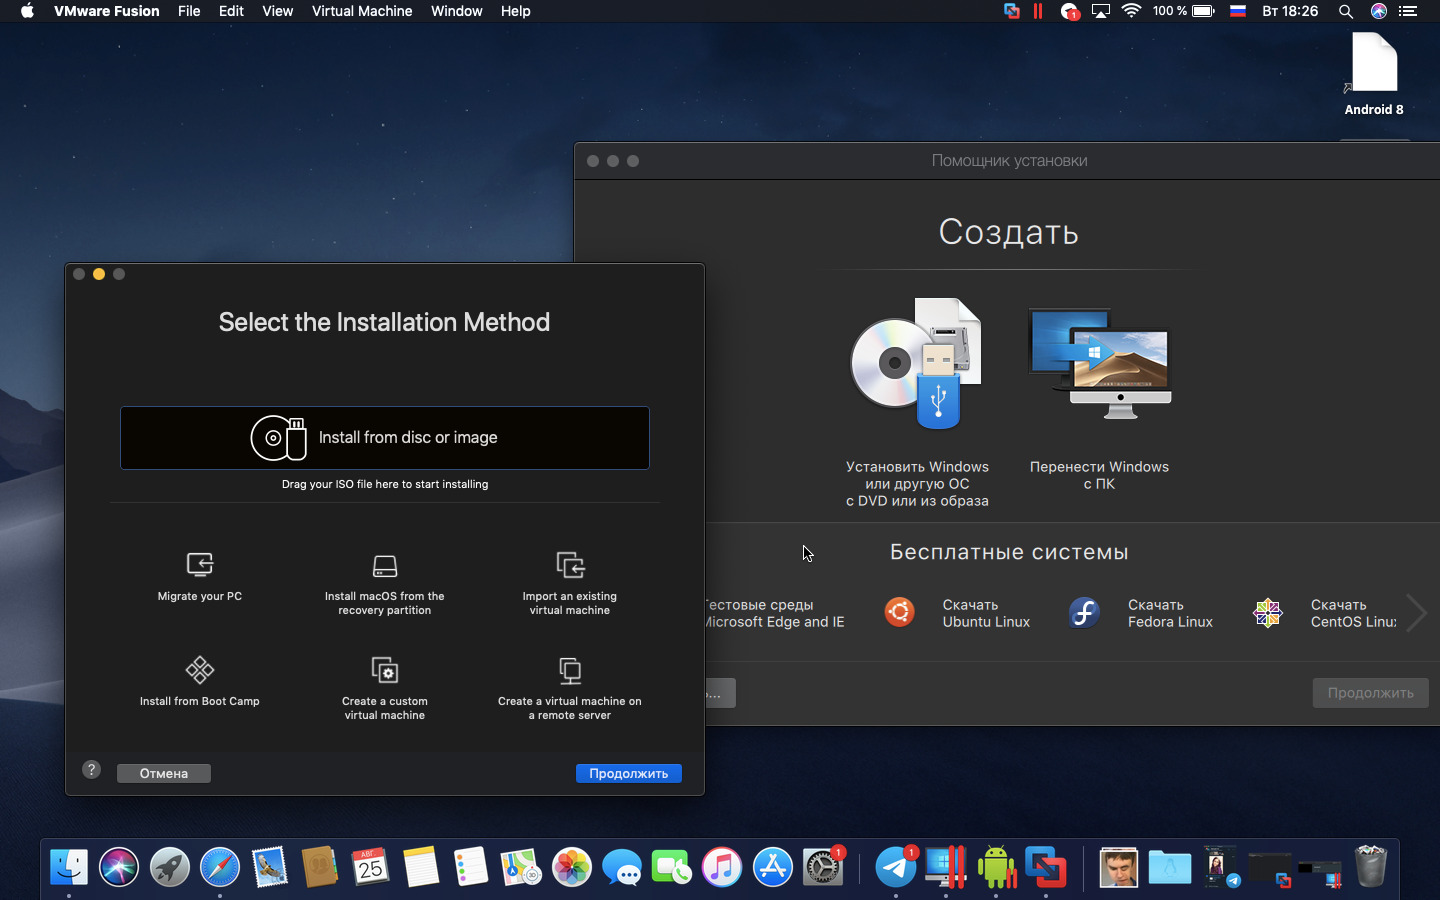The height and width of the screenshot is (900, 1440).
Task: Switch keyboard layout via Russian flag icon
Action: coord(1237,11)
